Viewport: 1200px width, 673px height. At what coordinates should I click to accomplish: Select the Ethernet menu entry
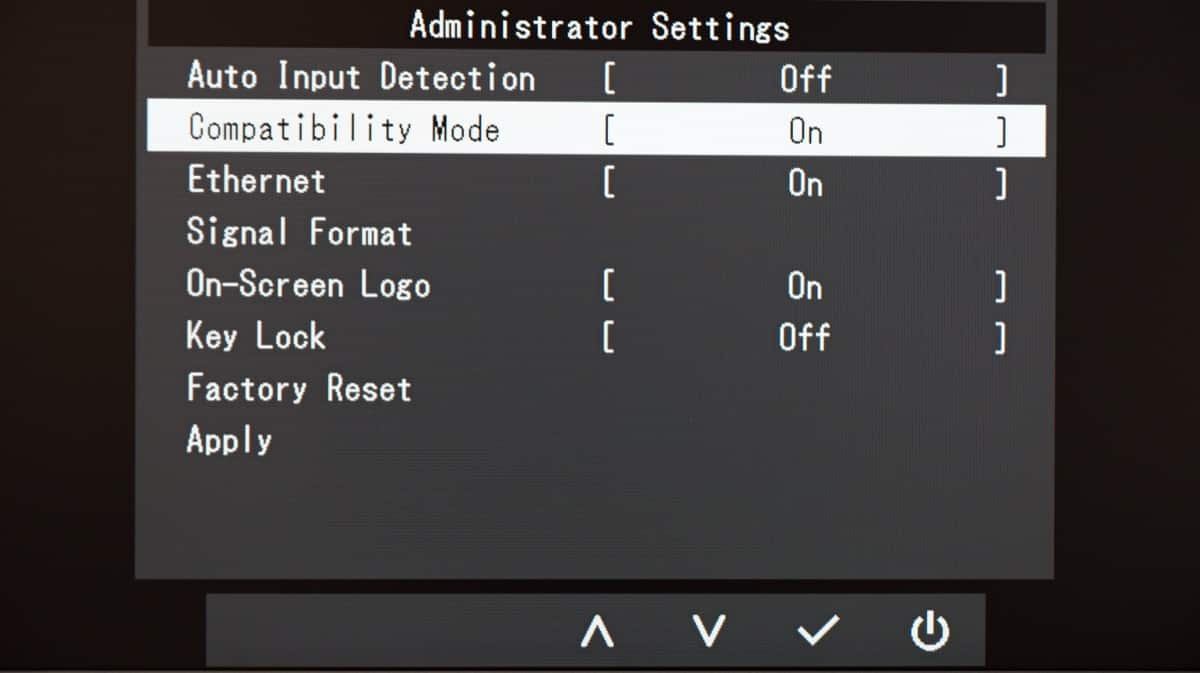255,181
